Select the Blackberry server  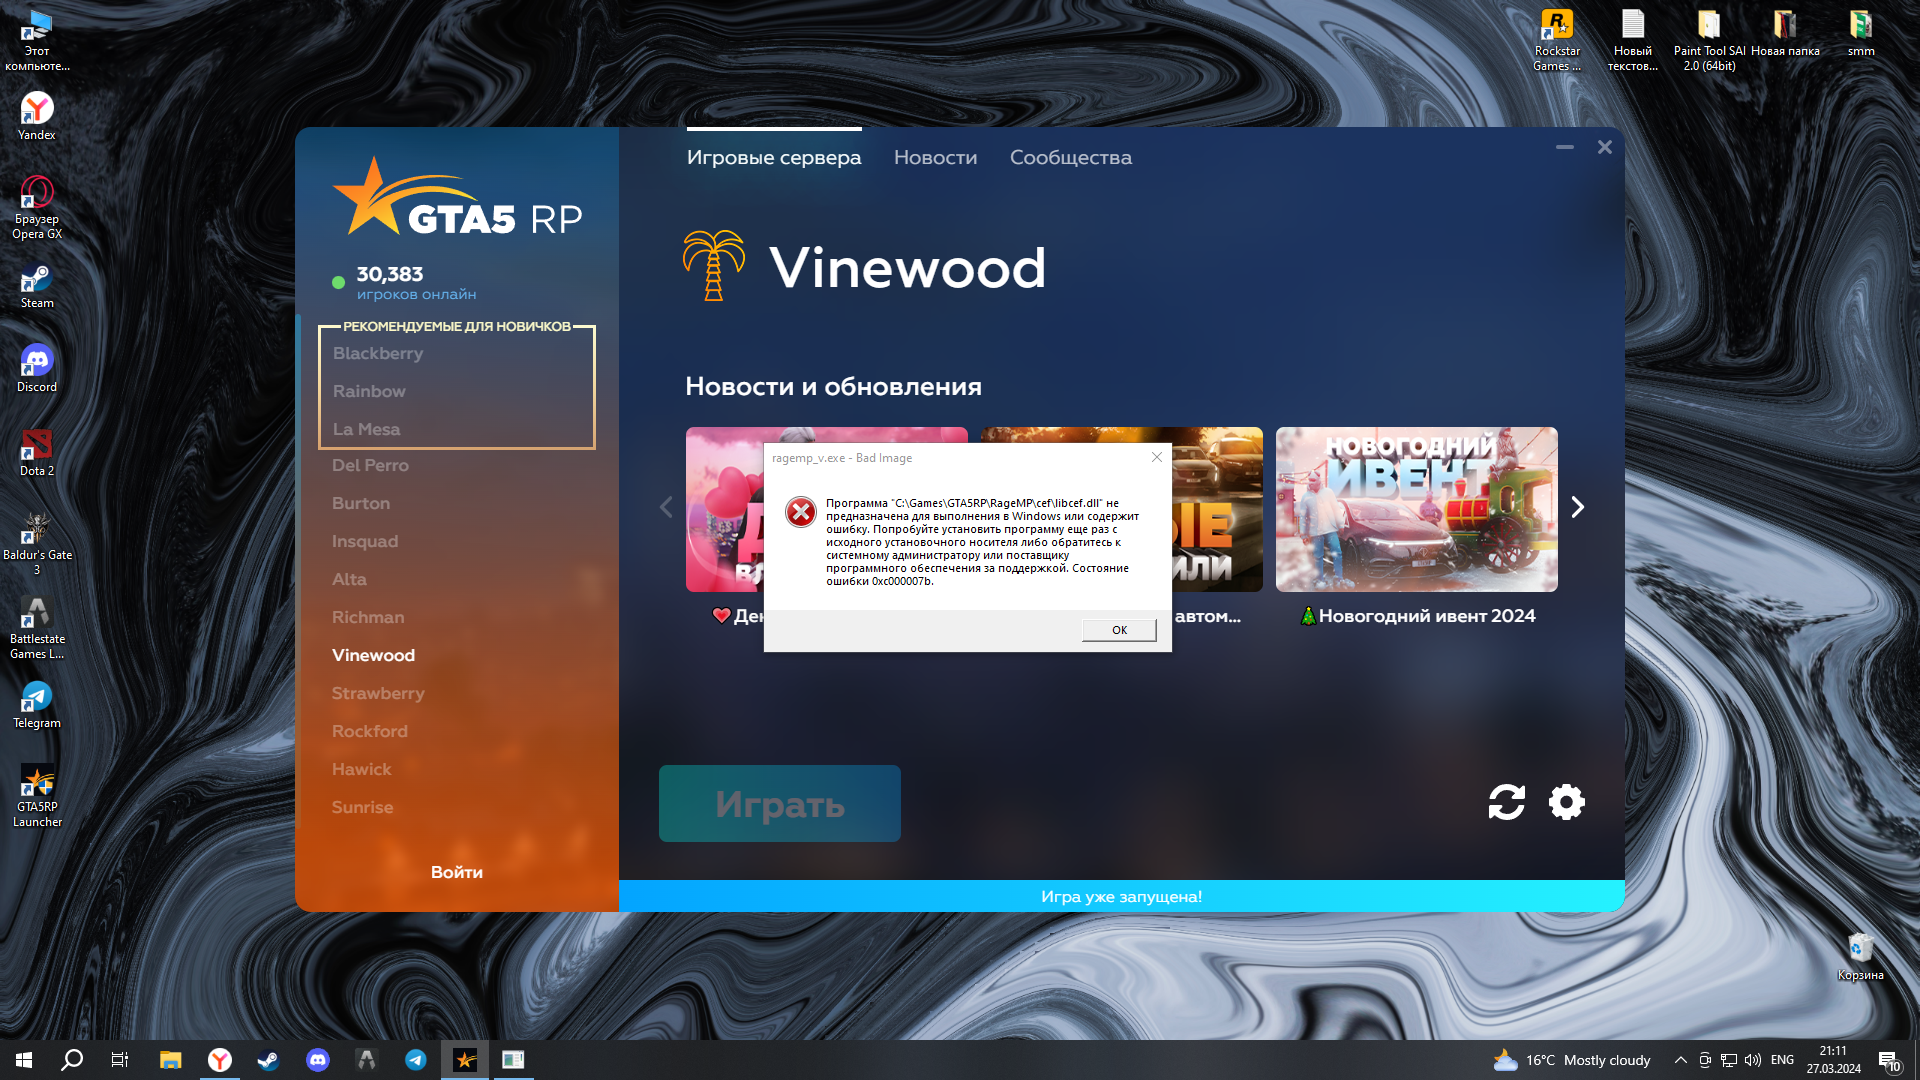coord(378,353)
